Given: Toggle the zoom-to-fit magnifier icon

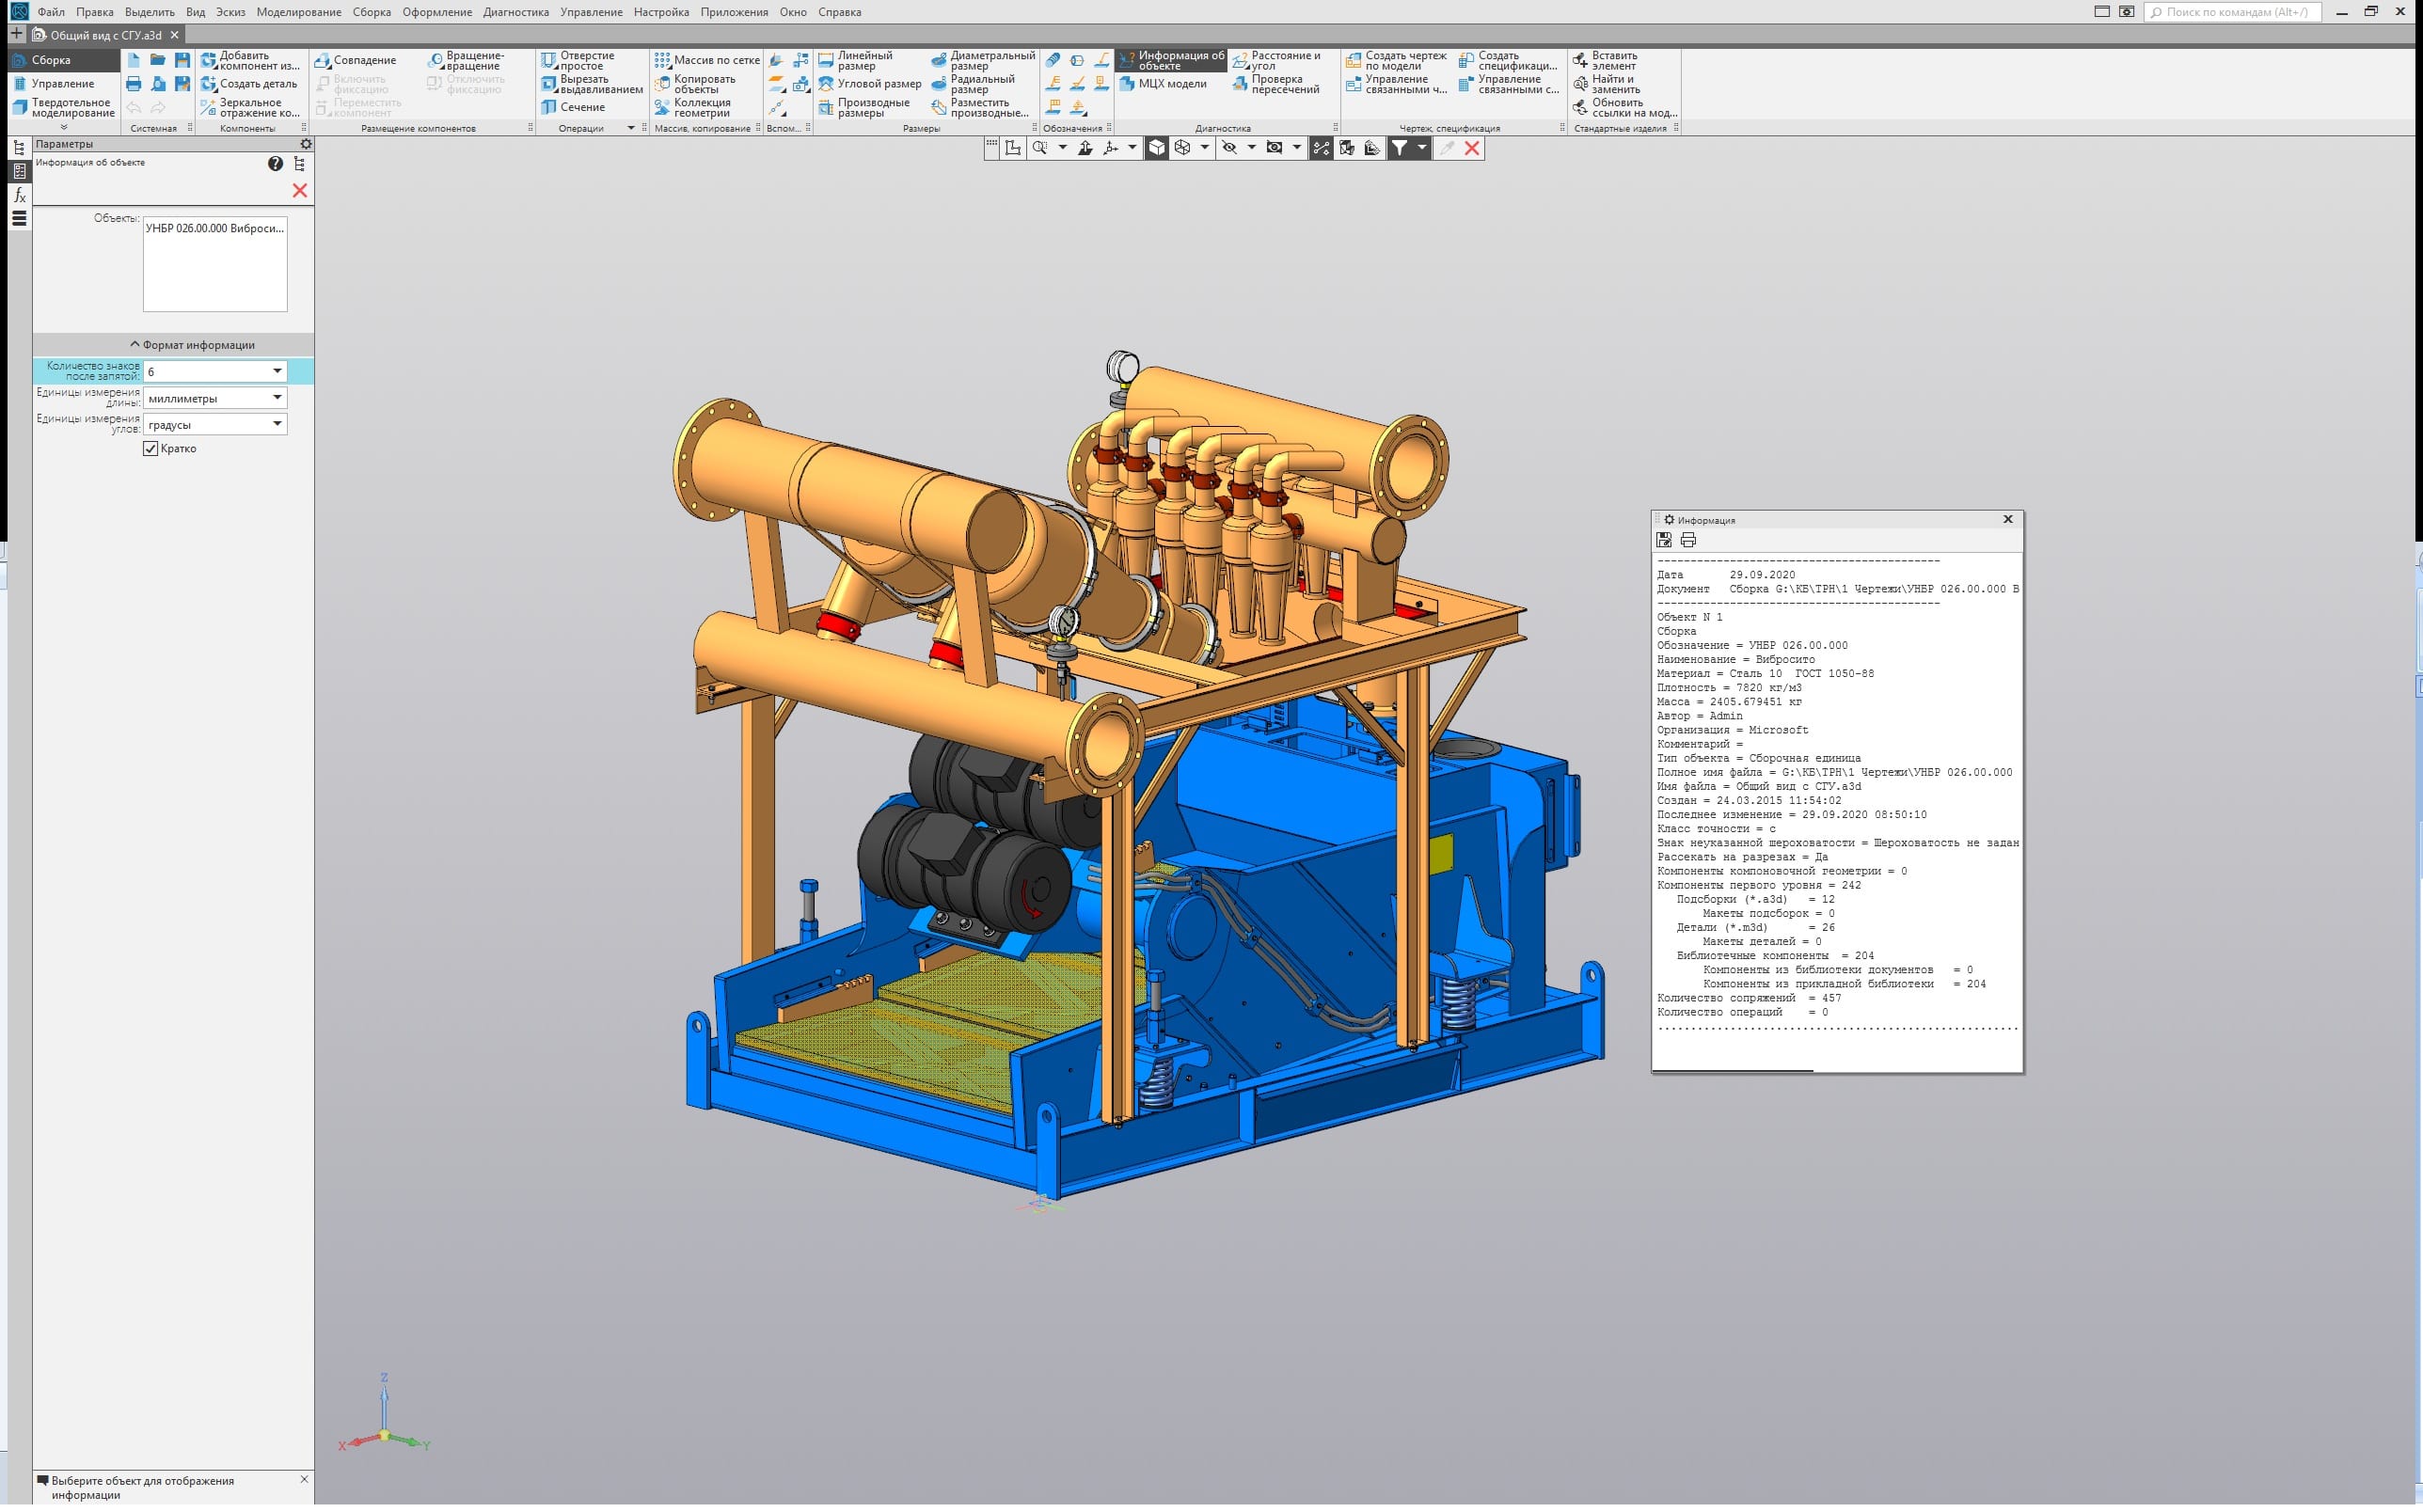Looking at the screenshot, I should click(x=1040, y=148).
